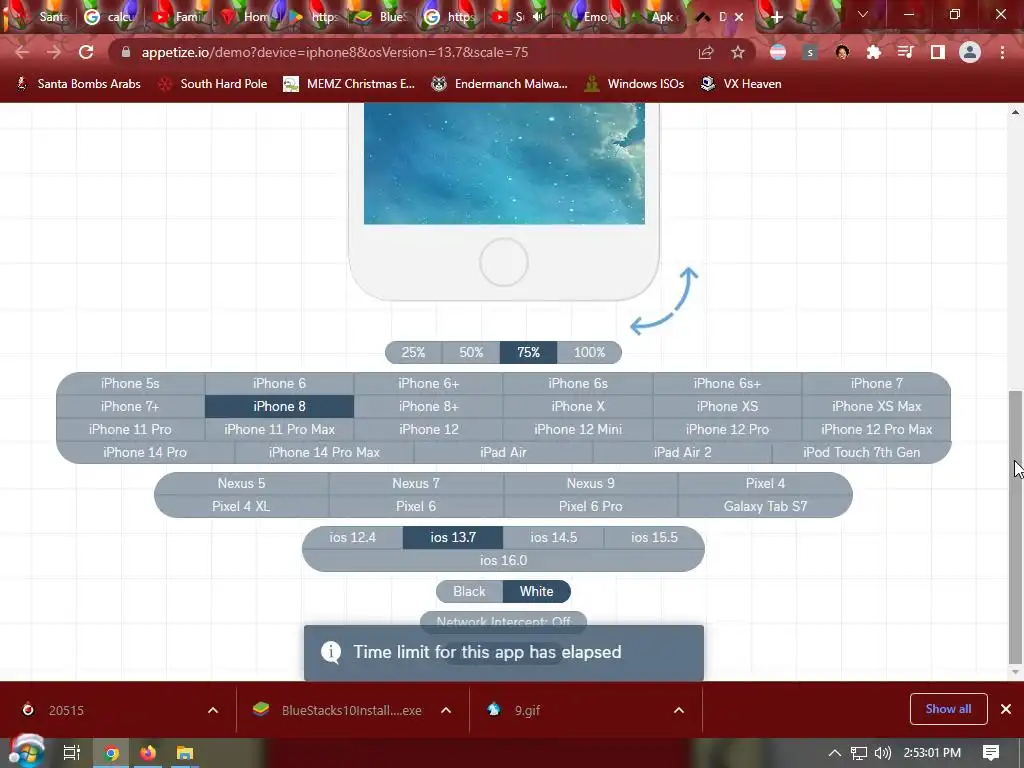This screenshot has height=768, width=1024.
Task: Open the Chrome extensions puzzle icon
Action: pos(873,52)
